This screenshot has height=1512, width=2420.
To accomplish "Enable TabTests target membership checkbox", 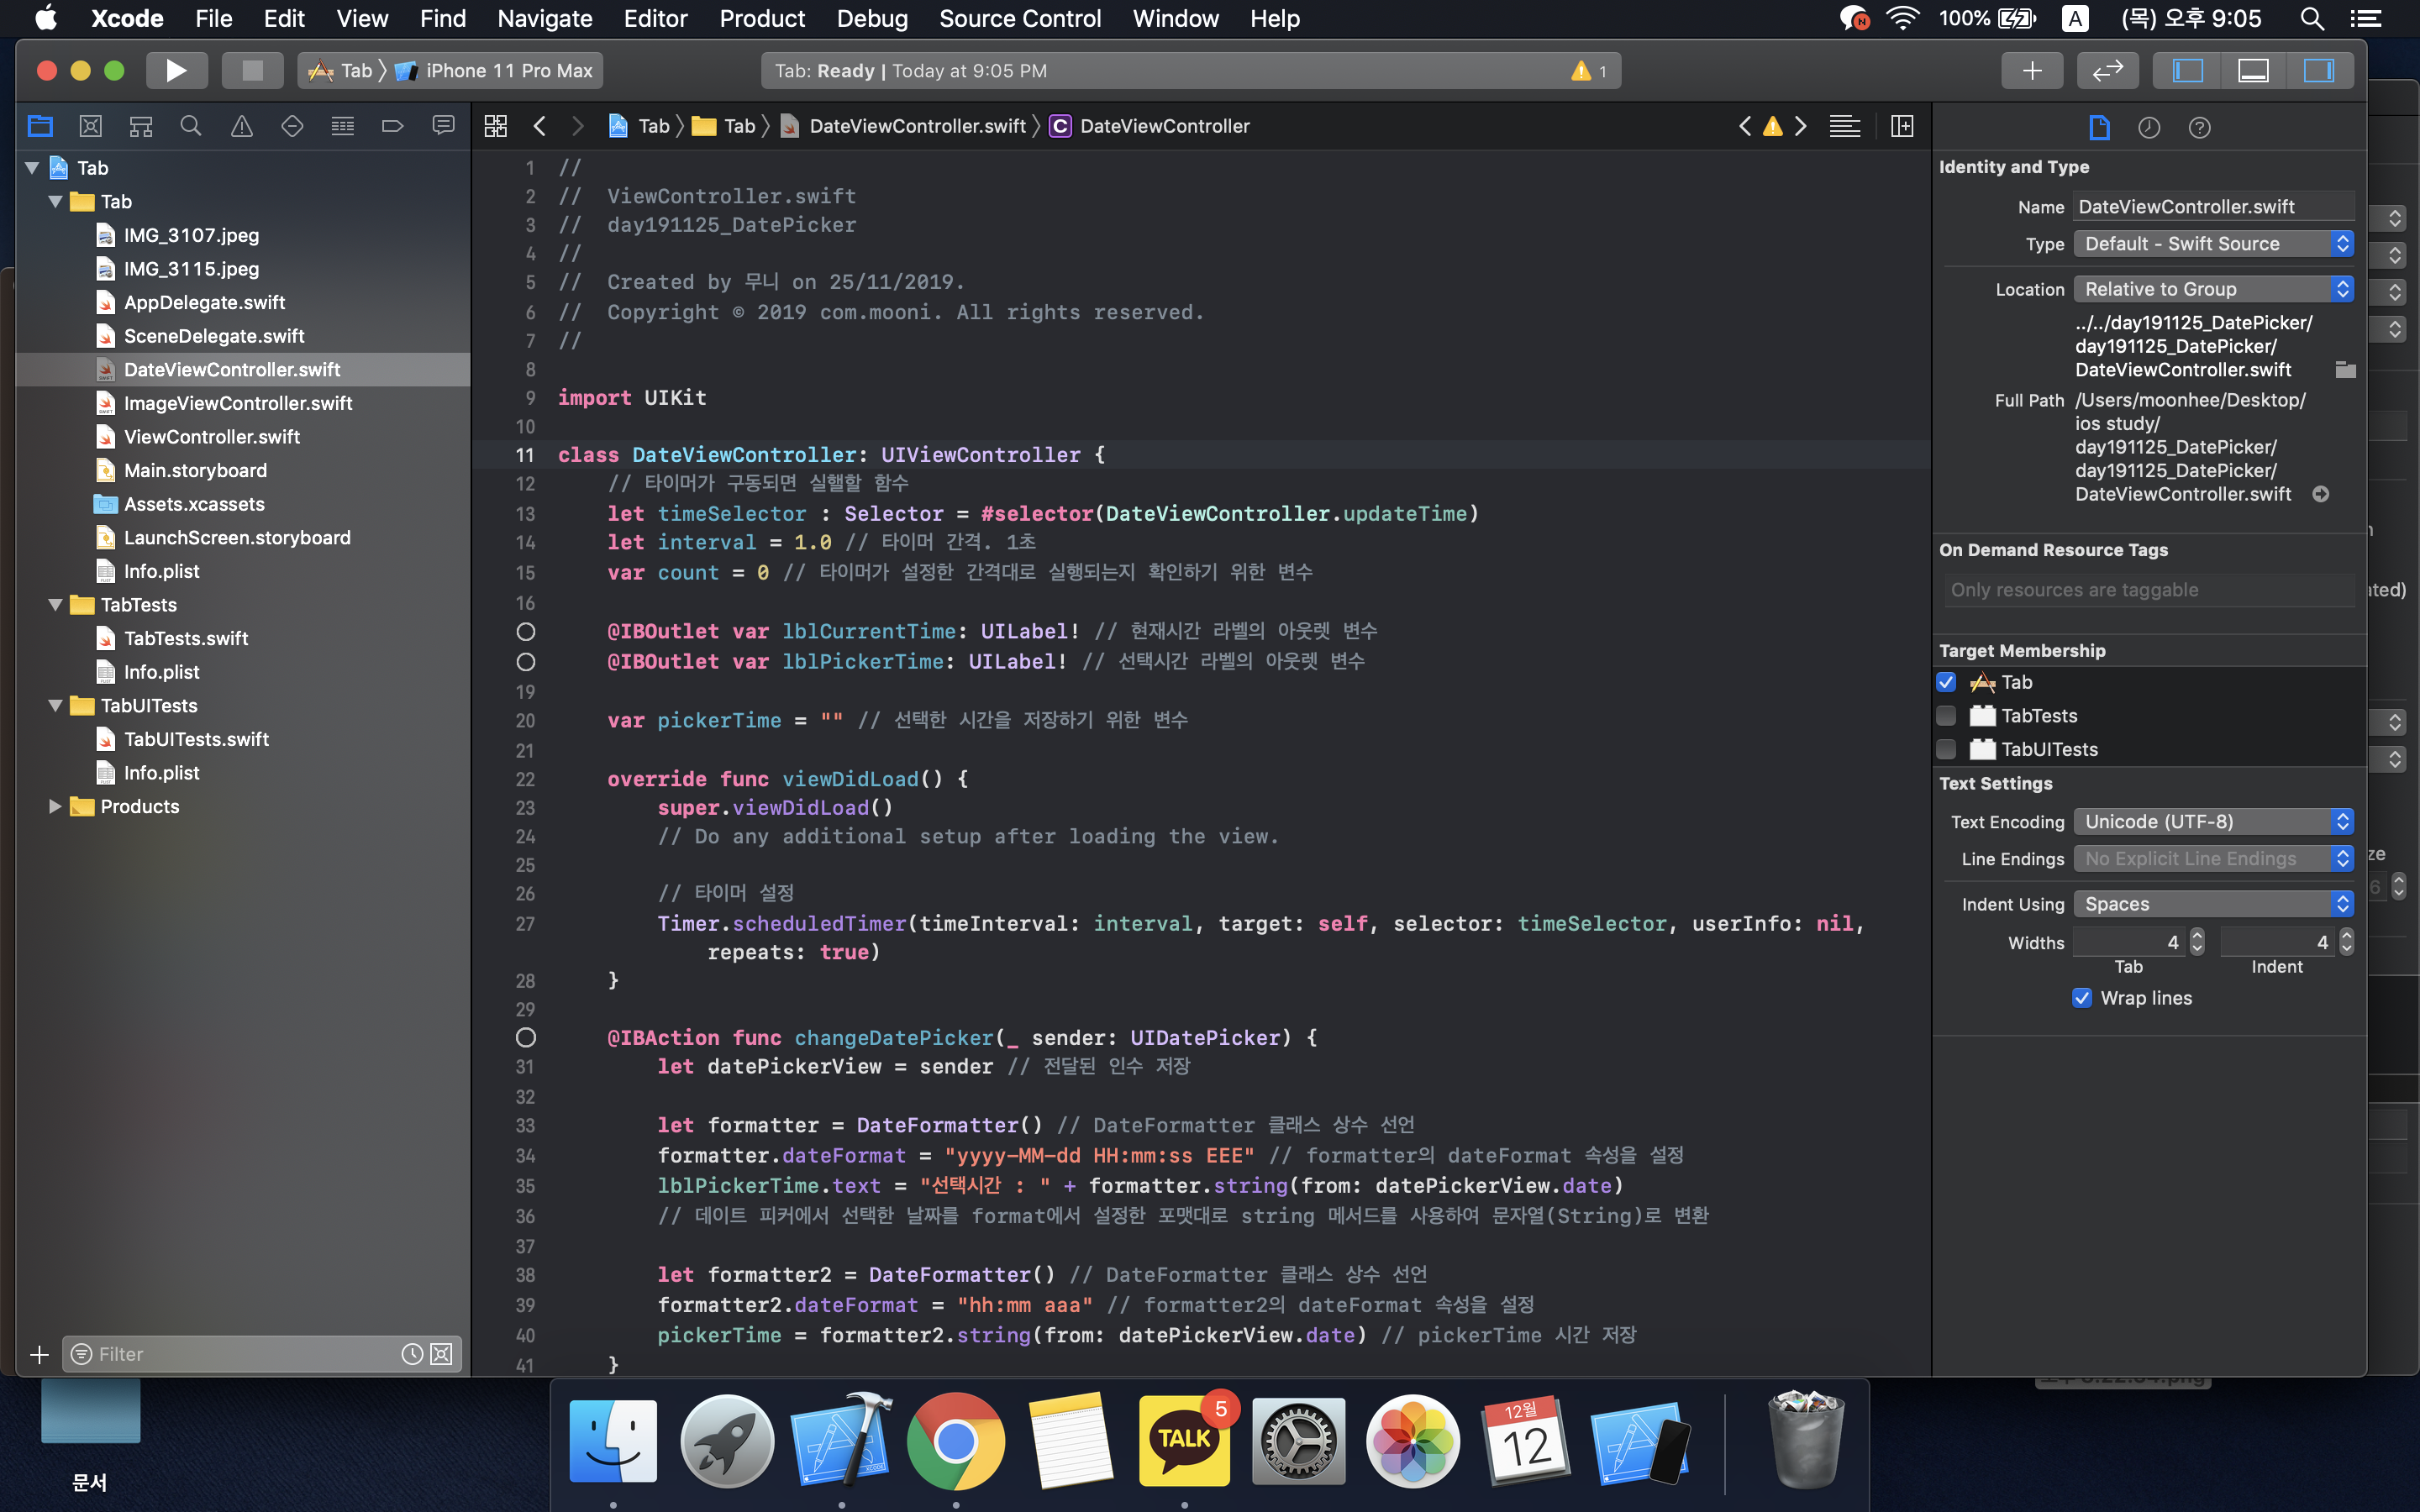I will point(1946,716).
